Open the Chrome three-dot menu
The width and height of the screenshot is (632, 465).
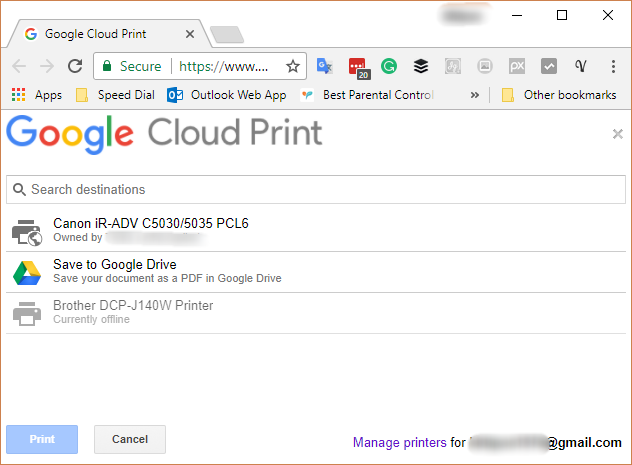pyautogui.click(x=613, y=66)
